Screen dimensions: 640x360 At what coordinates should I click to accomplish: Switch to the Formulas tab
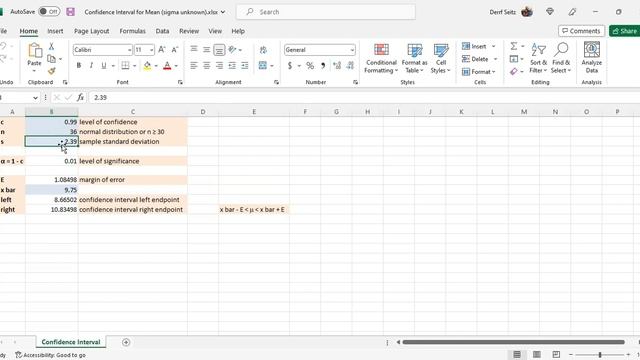tap(132, 31)
